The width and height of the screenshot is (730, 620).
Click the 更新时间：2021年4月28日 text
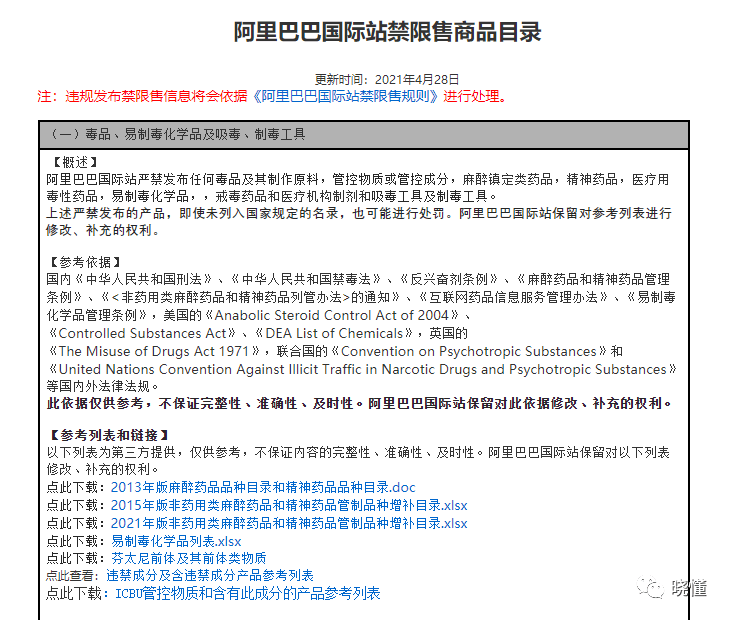(387, 80)
